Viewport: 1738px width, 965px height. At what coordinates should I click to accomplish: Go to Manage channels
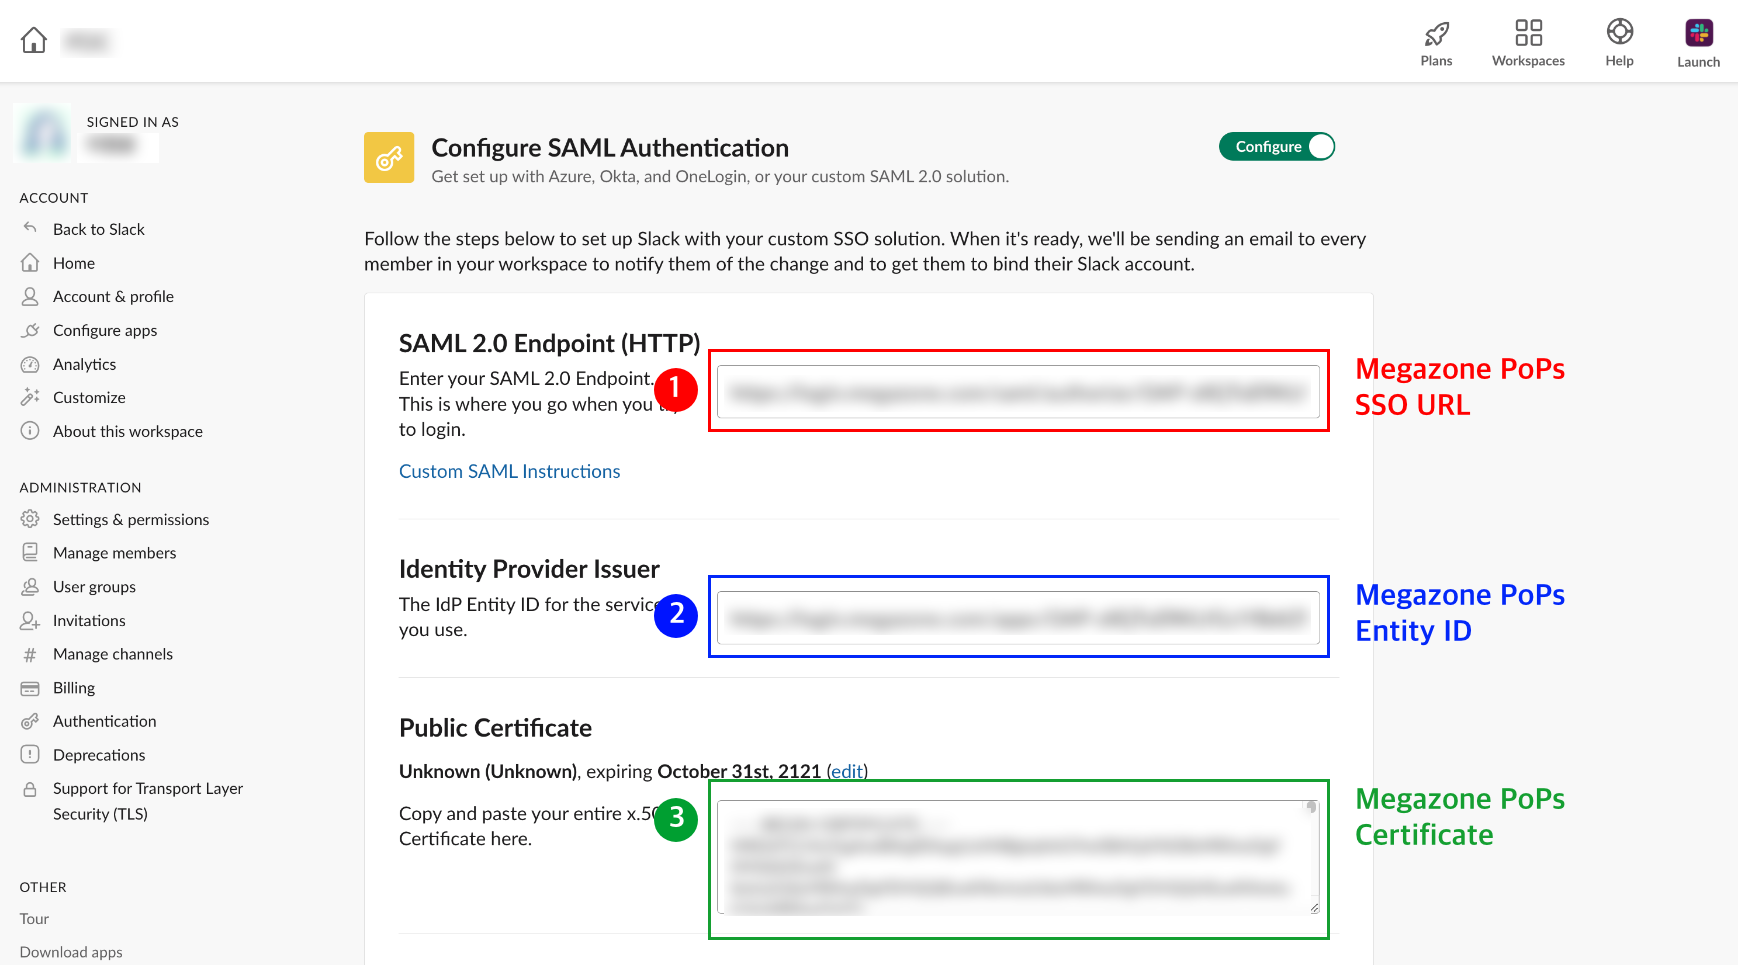click(113, 654)
